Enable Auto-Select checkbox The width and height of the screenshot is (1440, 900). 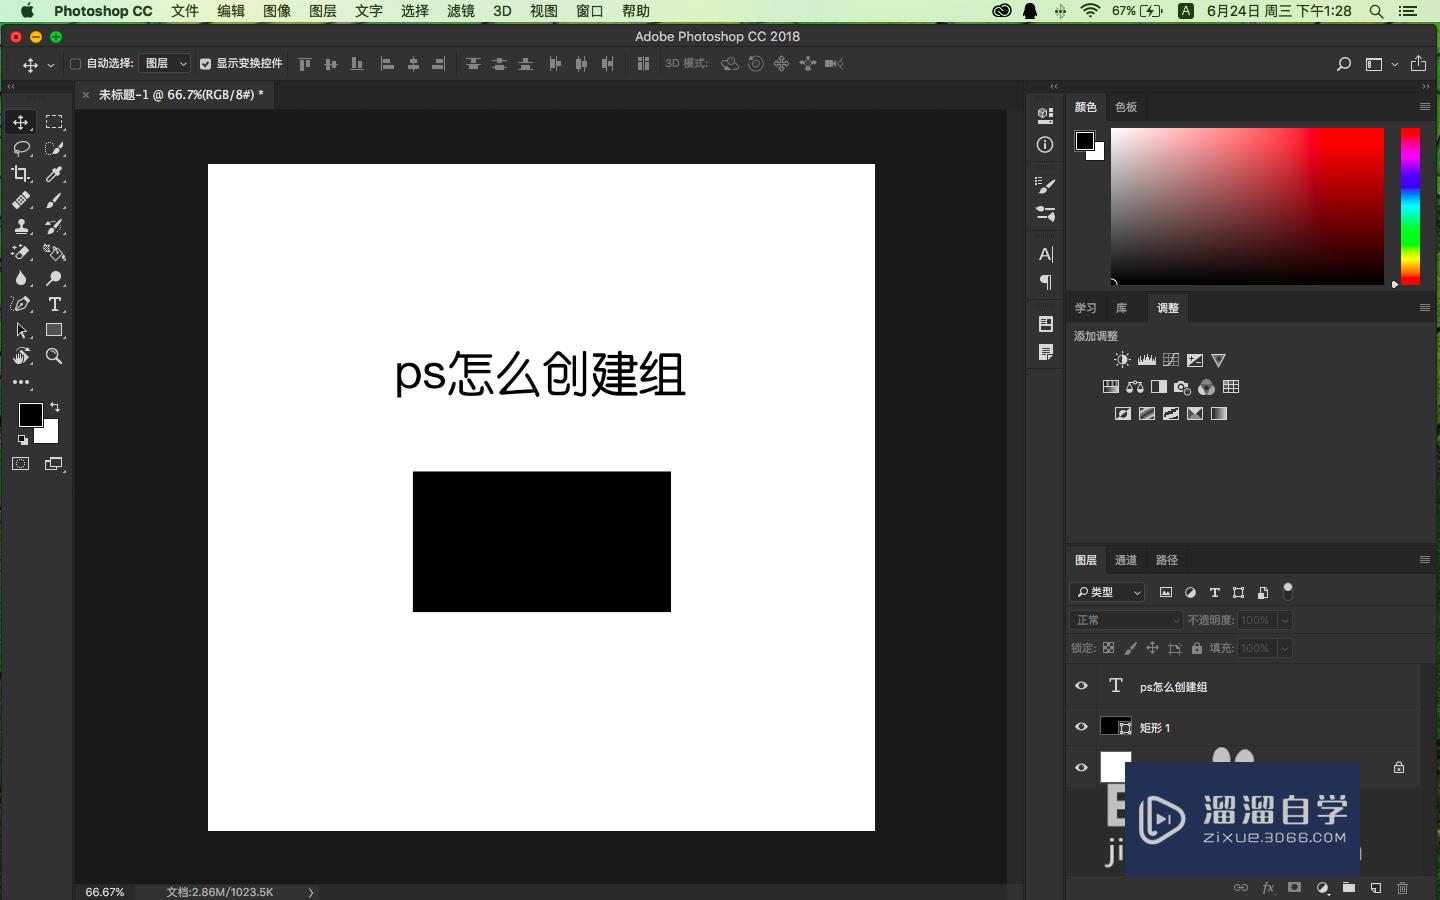coord(75,64)
